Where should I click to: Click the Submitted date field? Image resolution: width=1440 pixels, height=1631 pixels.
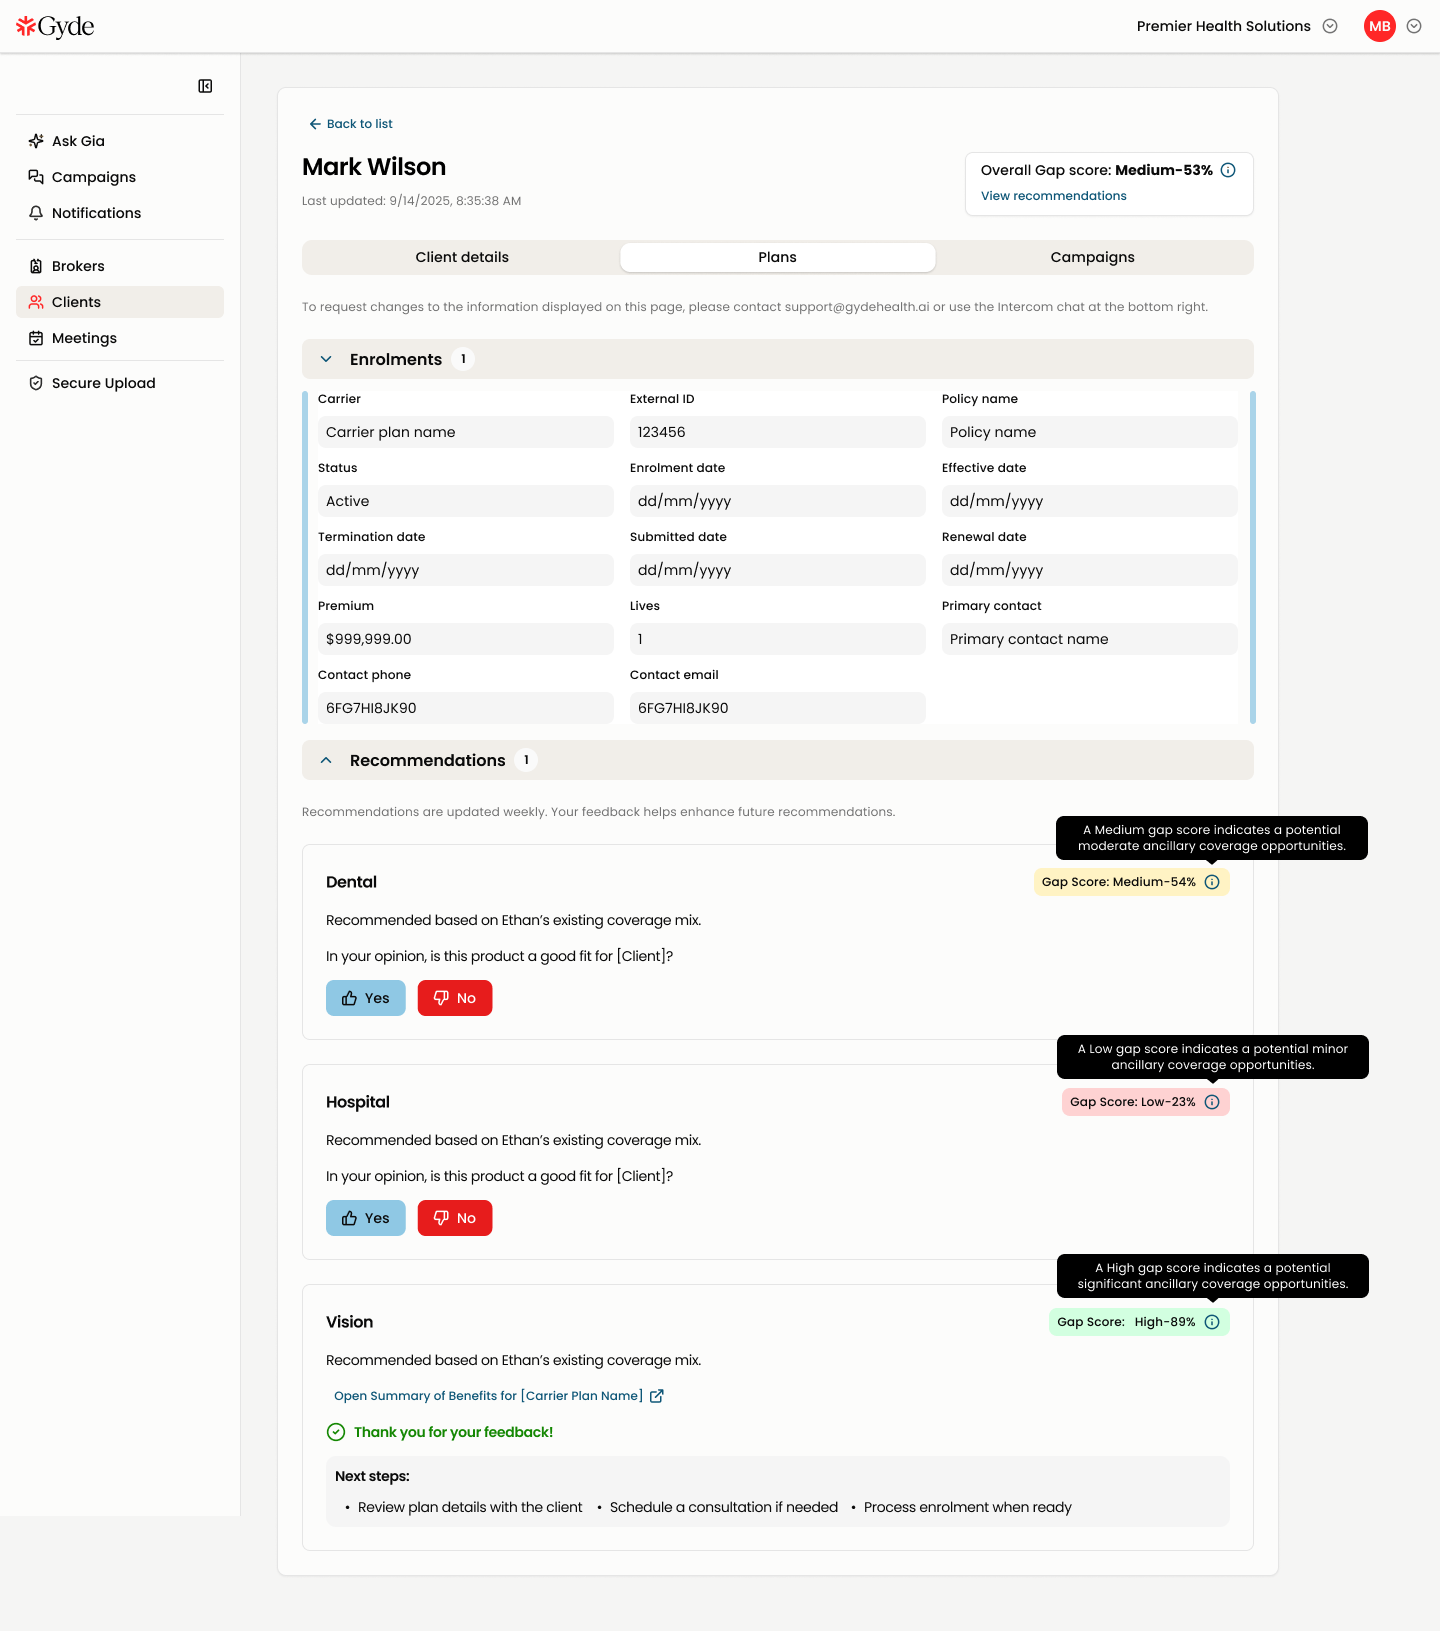tap(778, 570)
